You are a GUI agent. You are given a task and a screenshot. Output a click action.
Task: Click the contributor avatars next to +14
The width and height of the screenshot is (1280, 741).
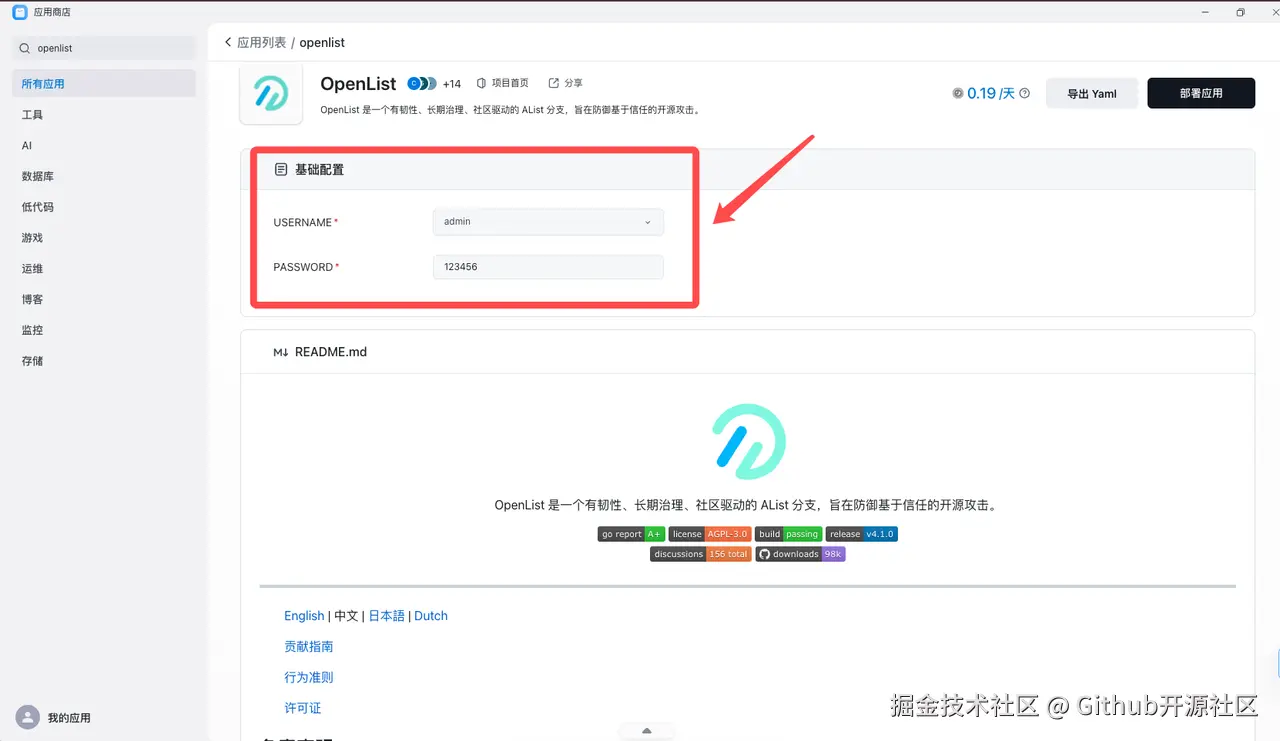422,83
